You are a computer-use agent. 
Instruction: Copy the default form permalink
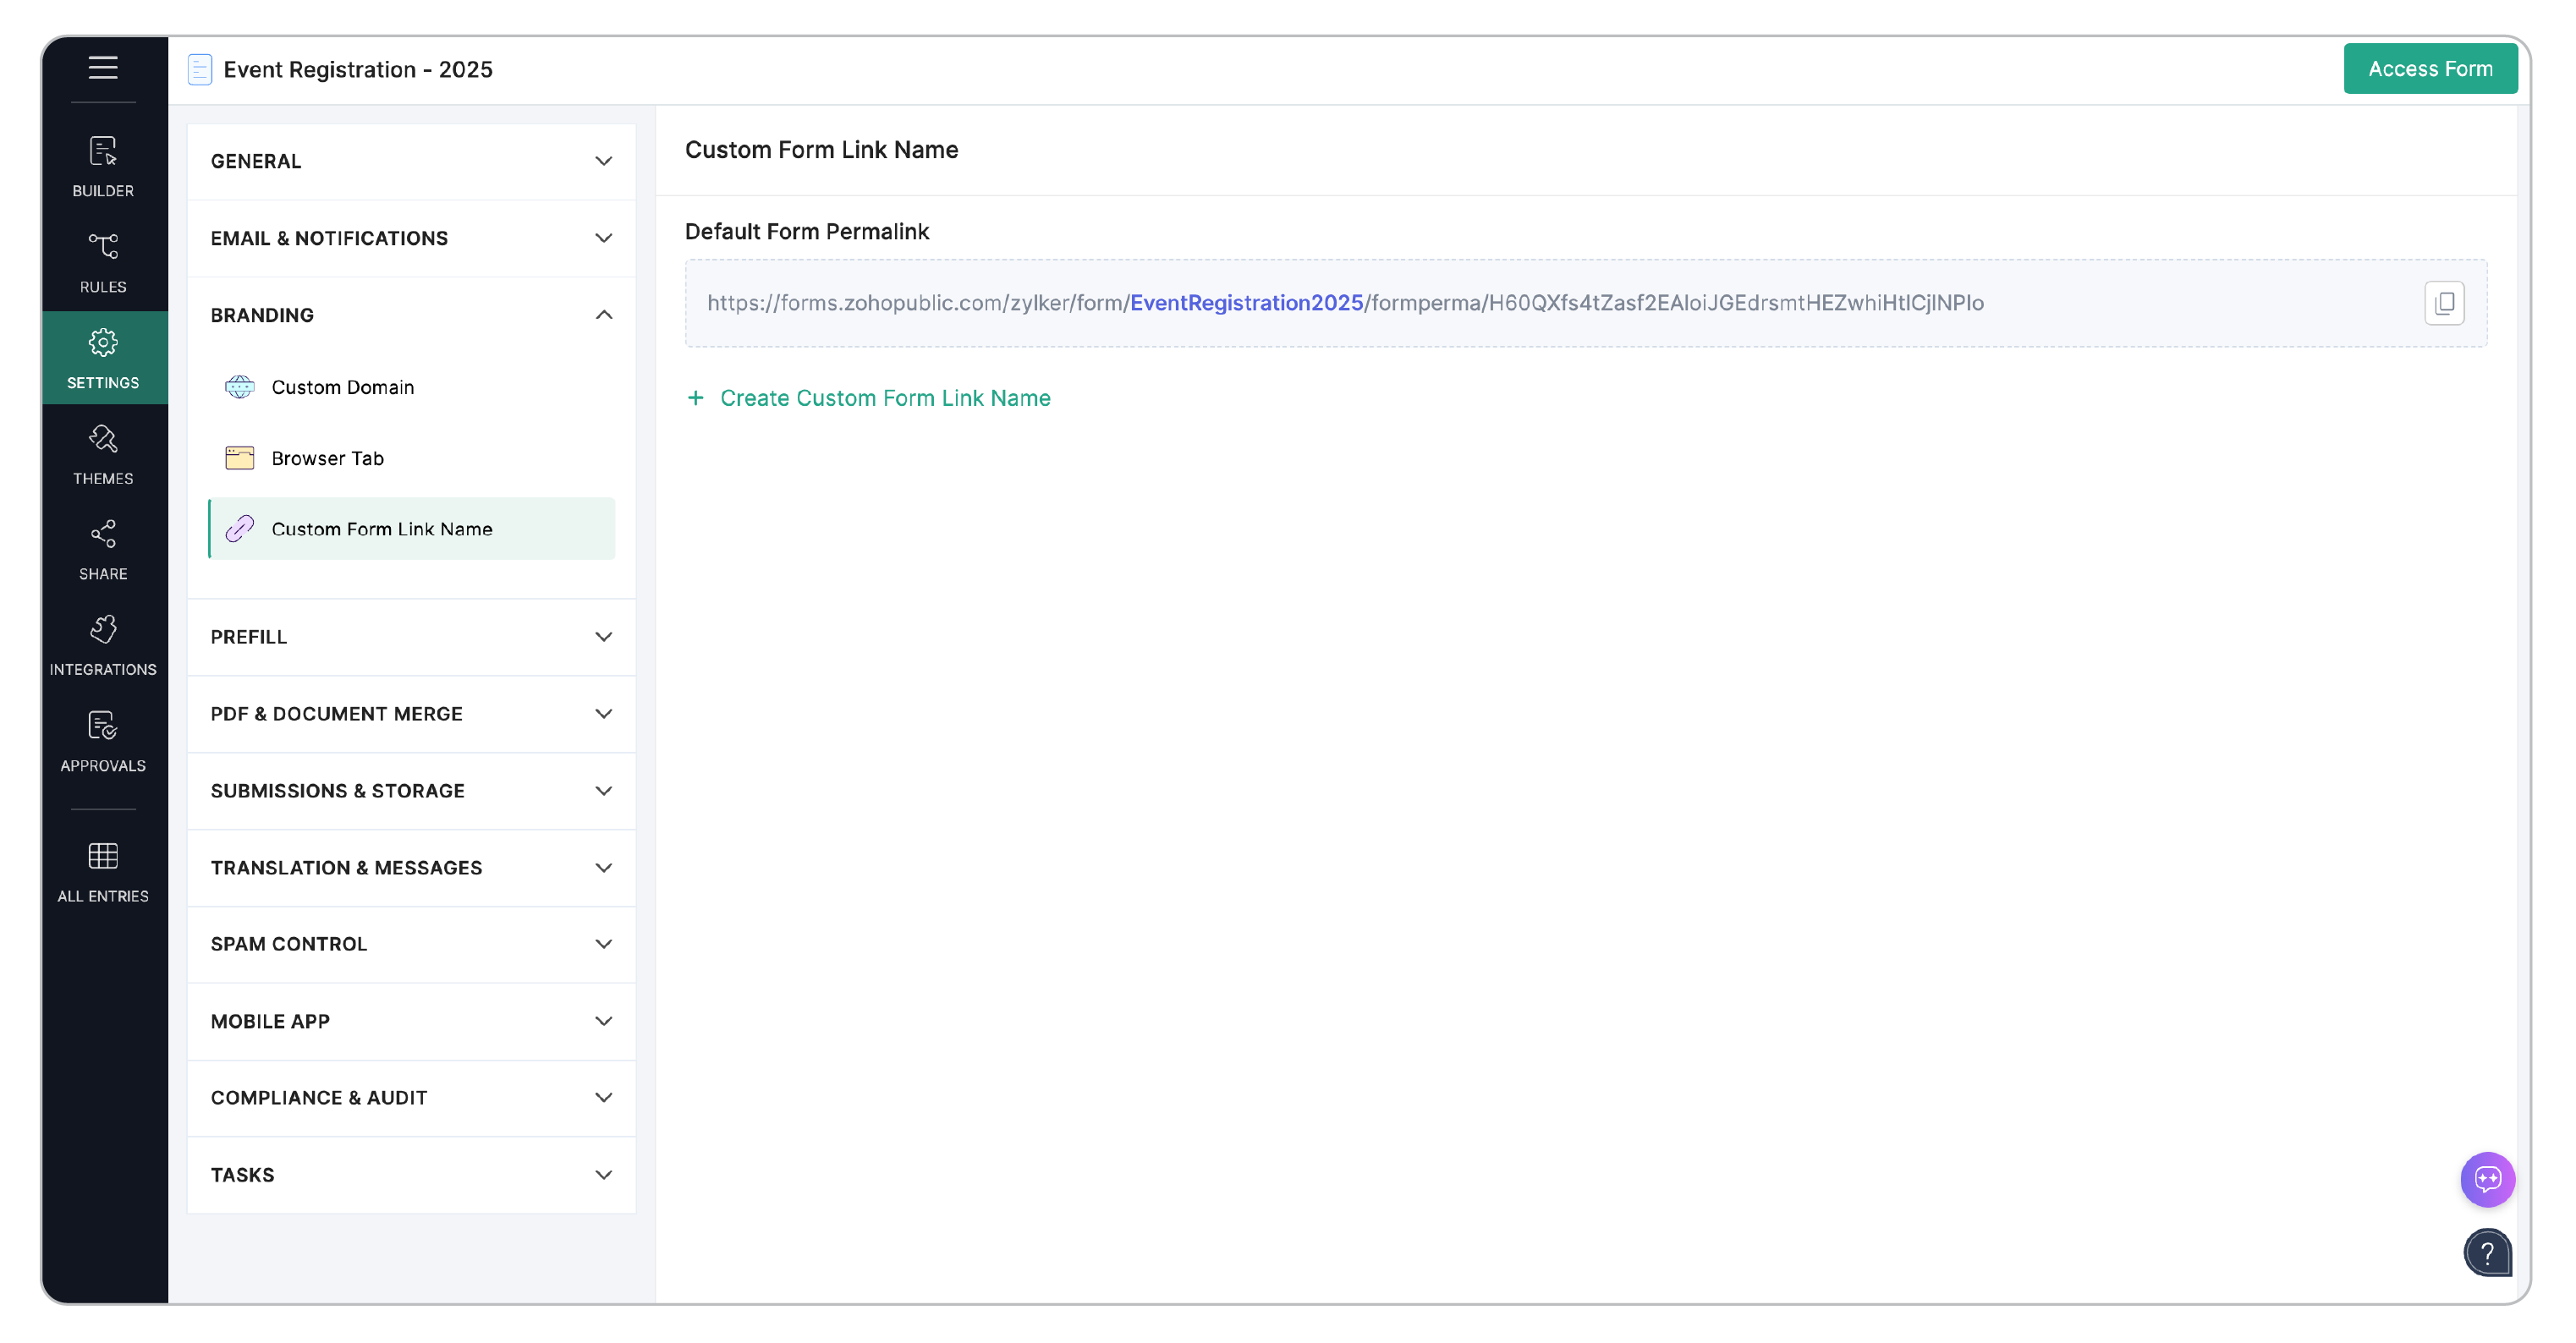[2444, 302]
